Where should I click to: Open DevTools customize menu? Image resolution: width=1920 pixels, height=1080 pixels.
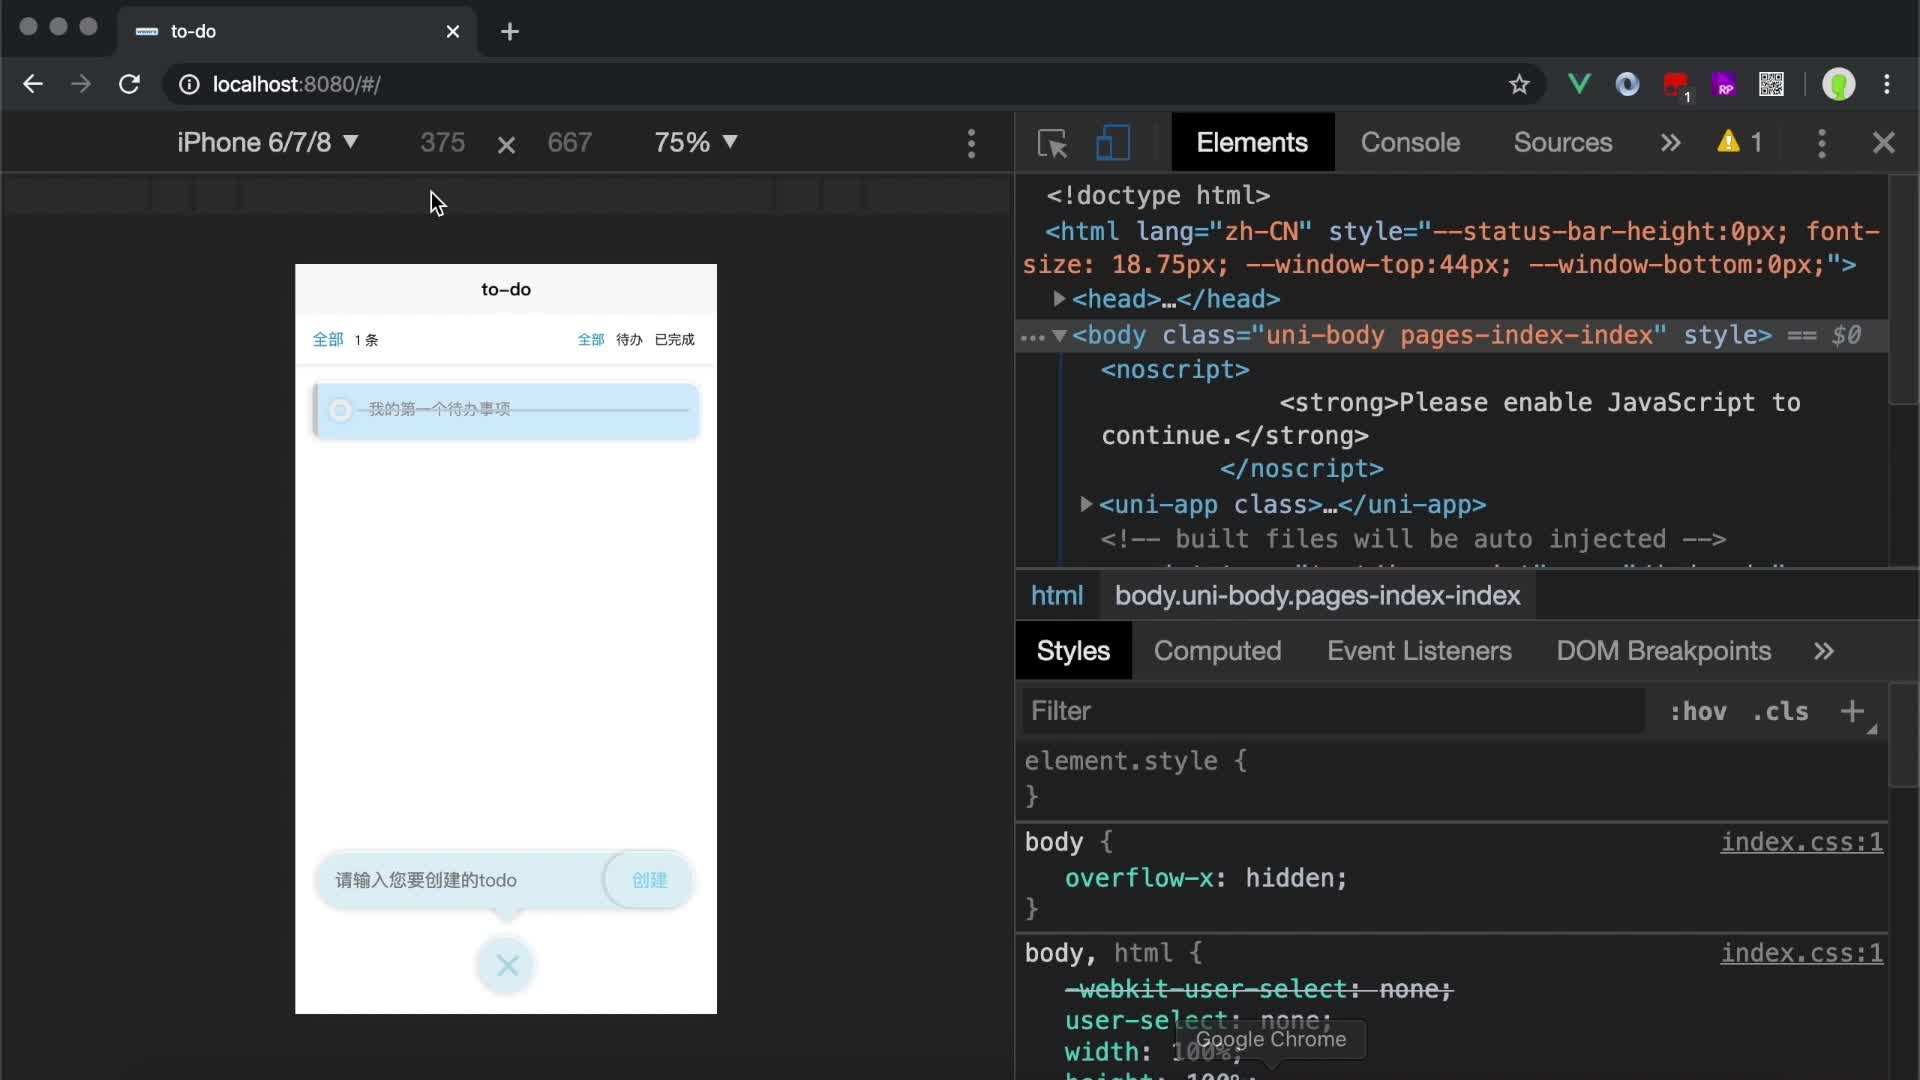pos(1821,143)
